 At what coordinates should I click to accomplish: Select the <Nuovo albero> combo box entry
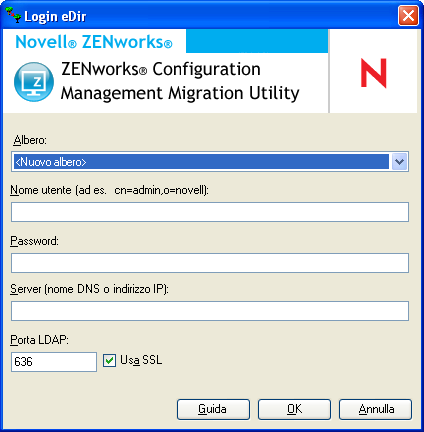point(201,162)
